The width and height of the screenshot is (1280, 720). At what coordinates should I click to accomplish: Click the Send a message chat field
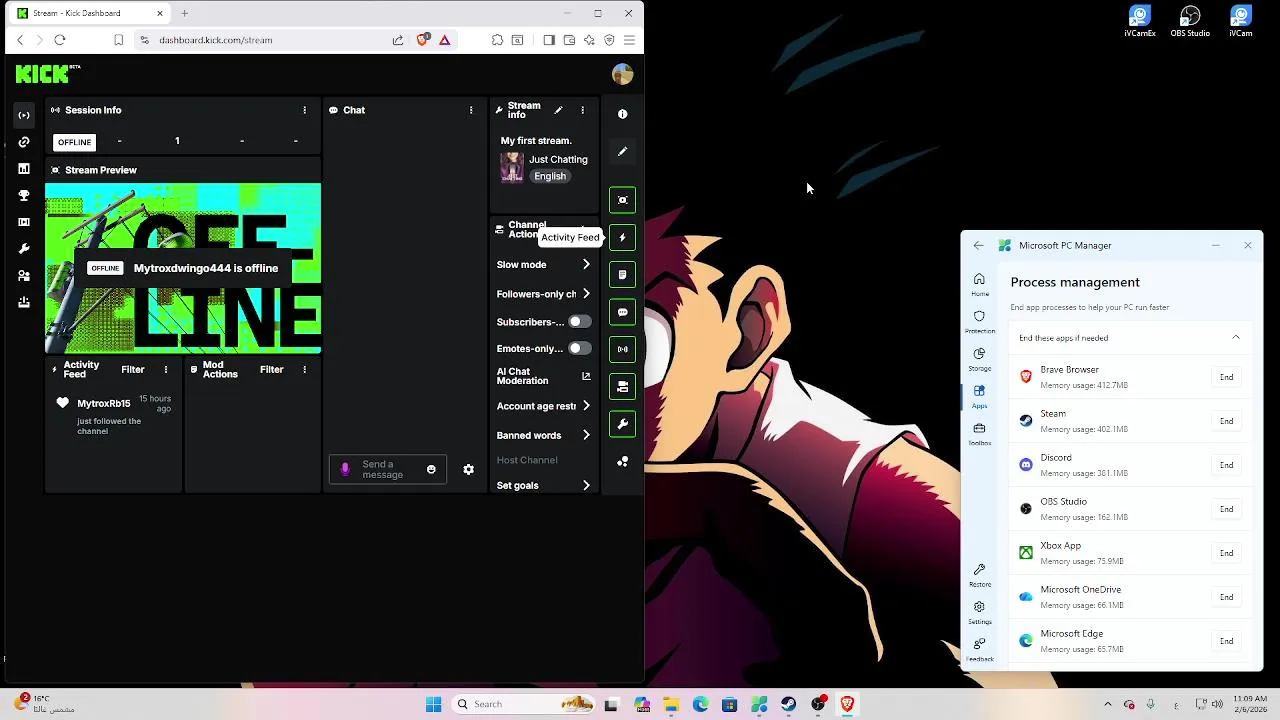[388, 469]
